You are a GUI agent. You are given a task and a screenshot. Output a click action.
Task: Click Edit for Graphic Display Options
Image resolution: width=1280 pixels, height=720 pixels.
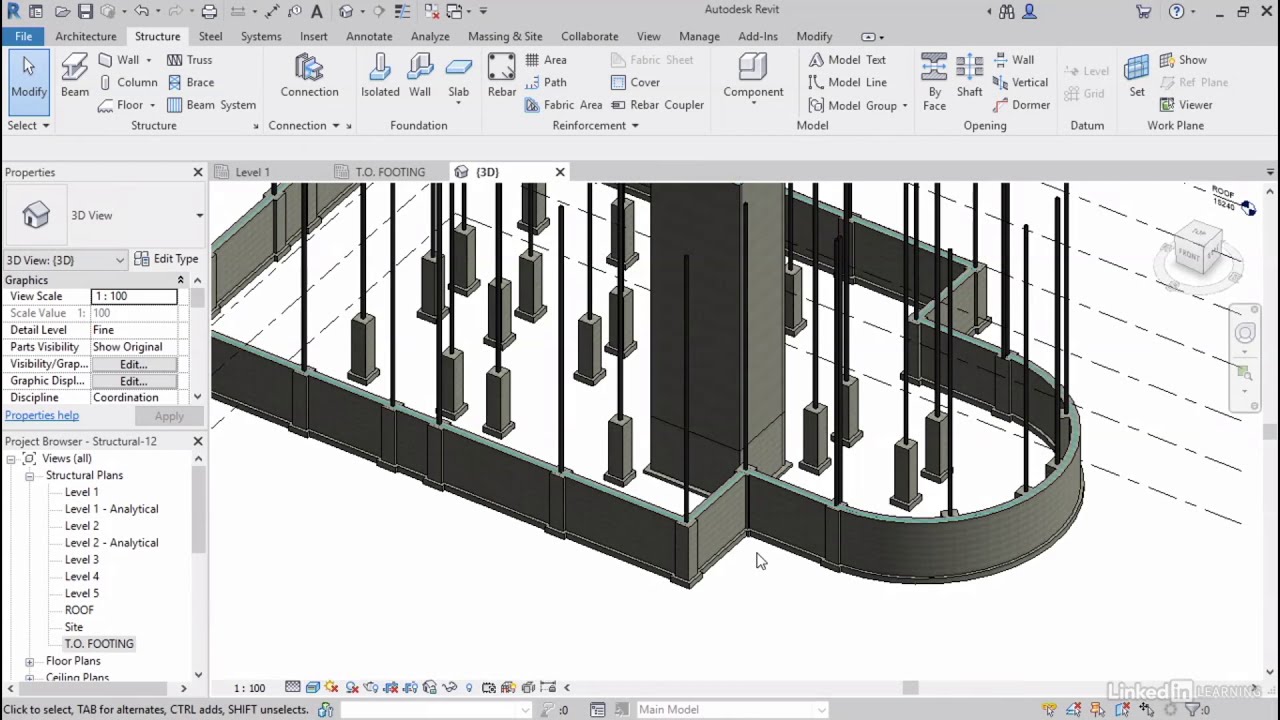133,381
